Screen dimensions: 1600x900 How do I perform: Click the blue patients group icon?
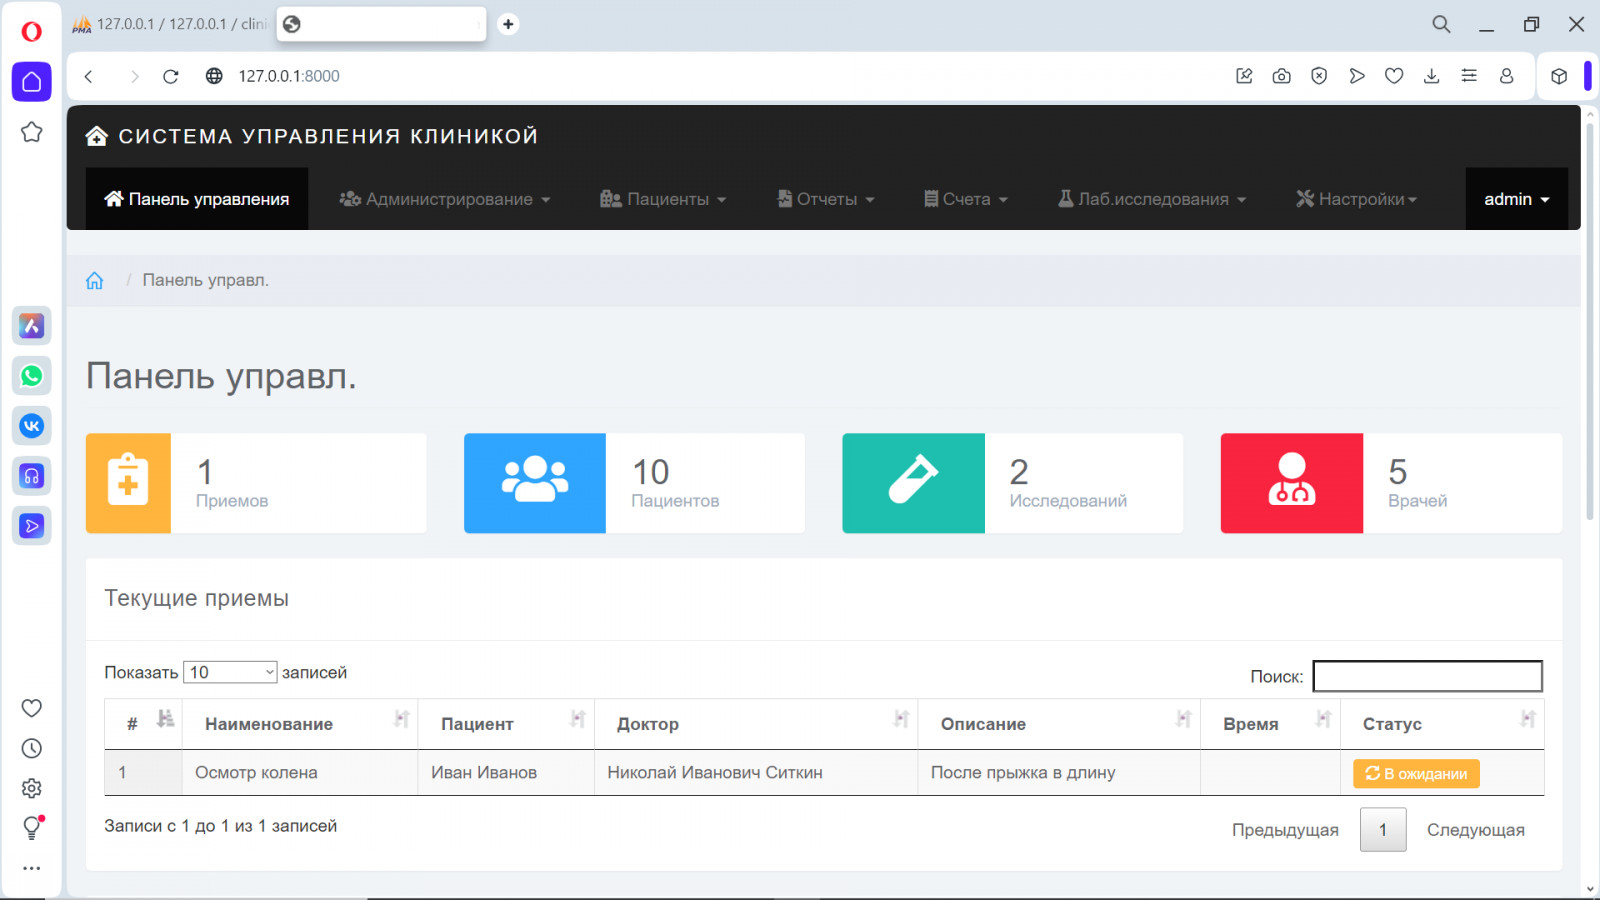click(x=535, y=483)
